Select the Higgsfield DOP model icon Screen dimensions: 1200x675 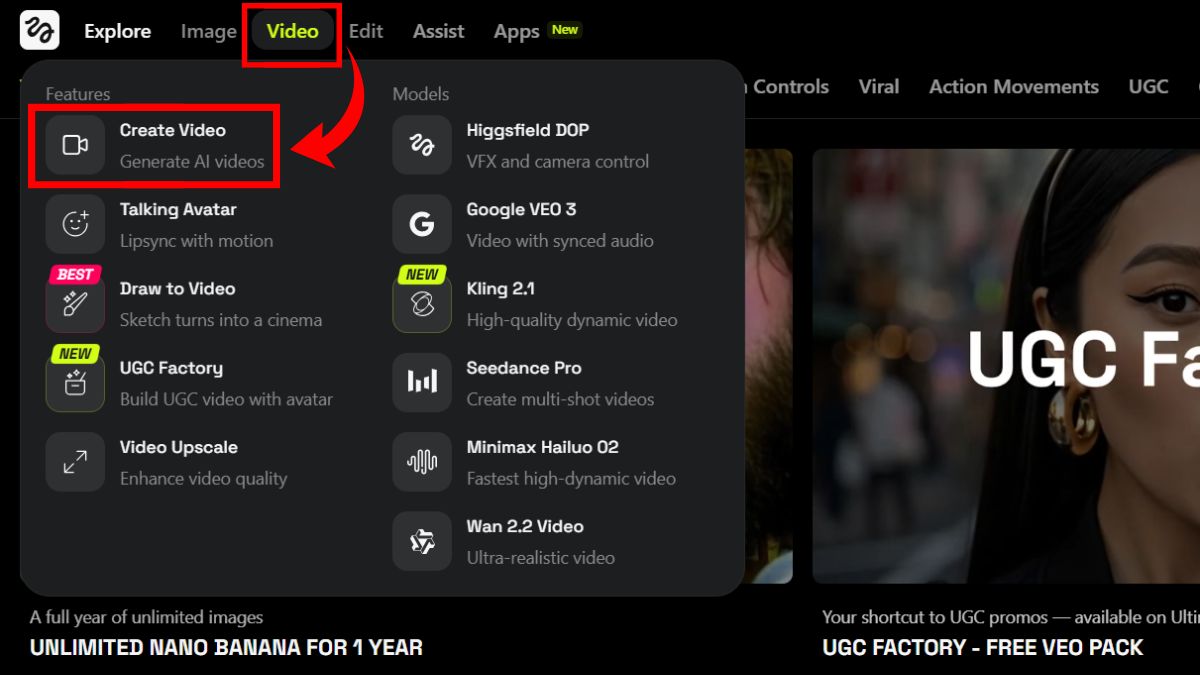[422, 145]
